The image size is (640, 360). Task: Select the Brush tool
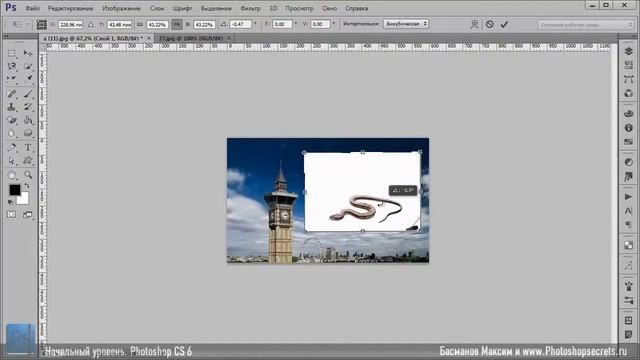coord(28,94)
